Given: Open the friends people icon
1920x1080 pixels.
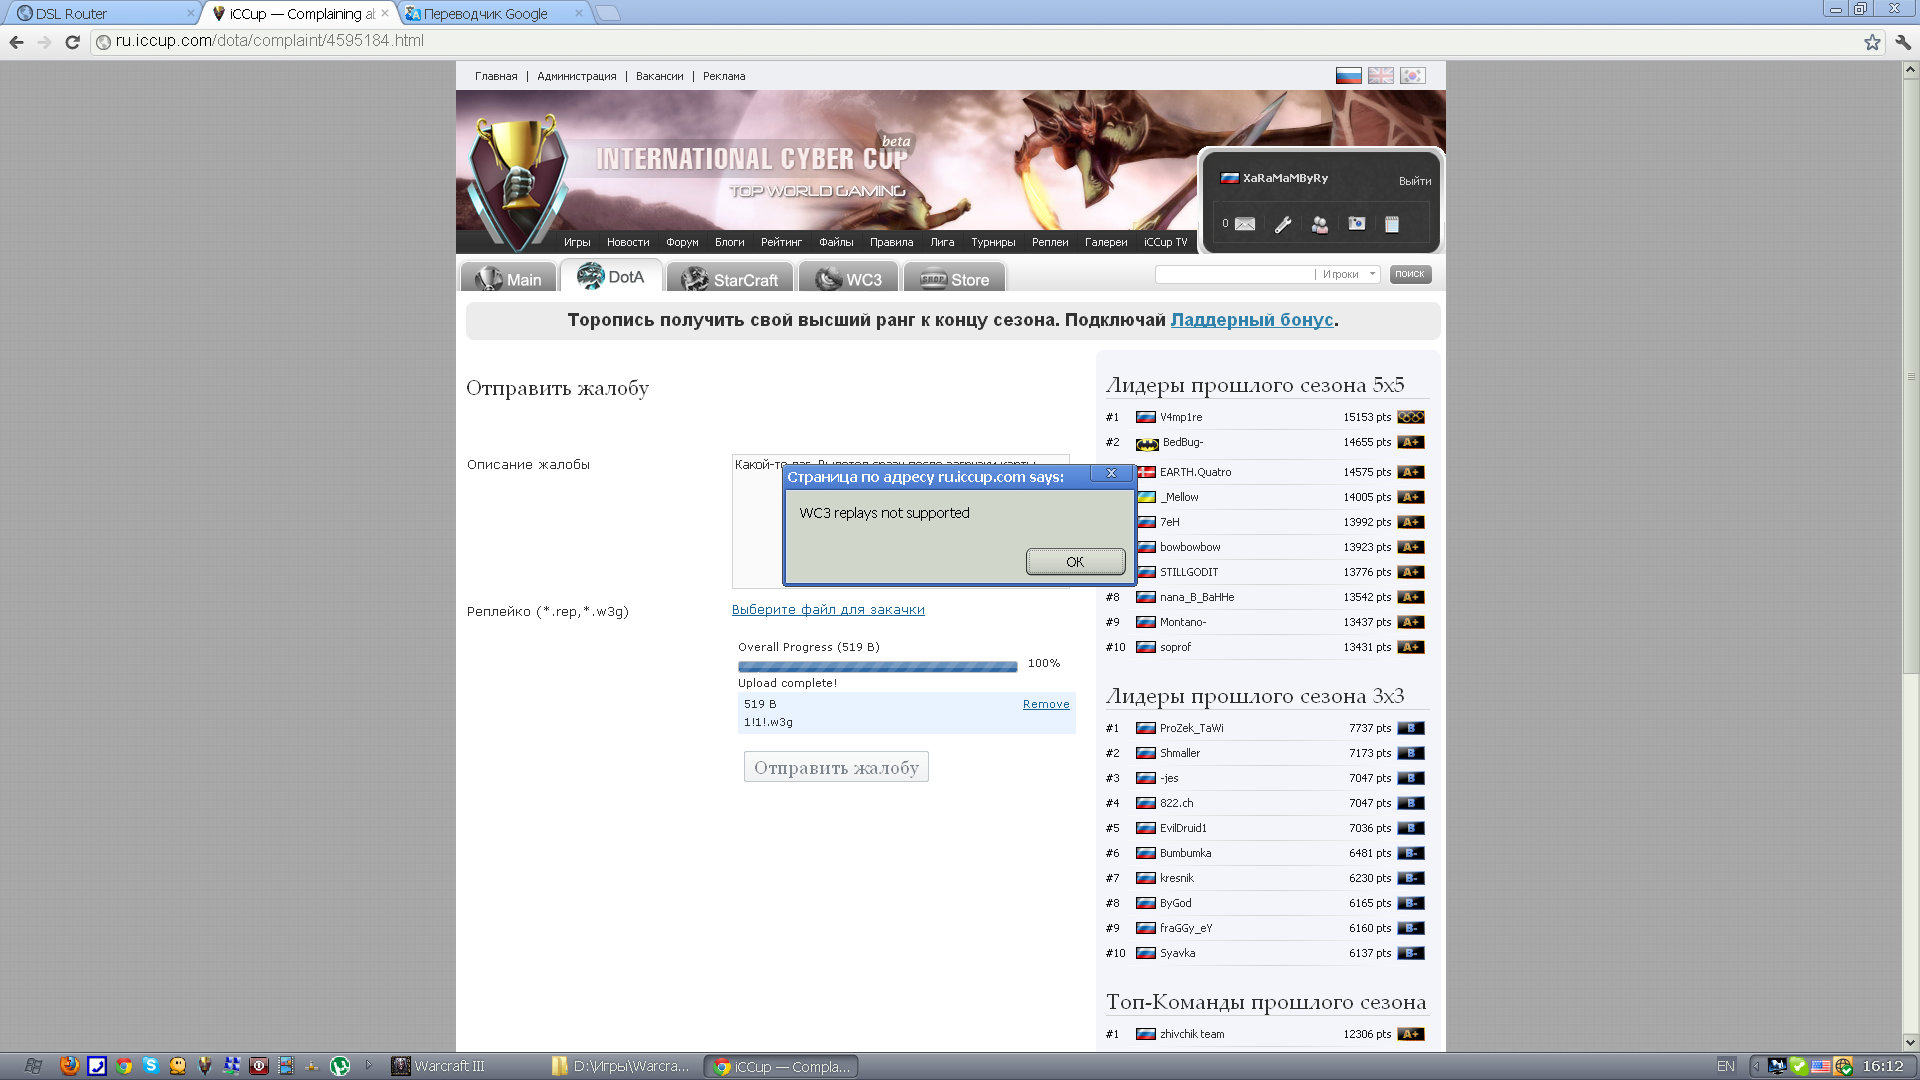Looking at the screenshot, I should [x=1320, y=224].
